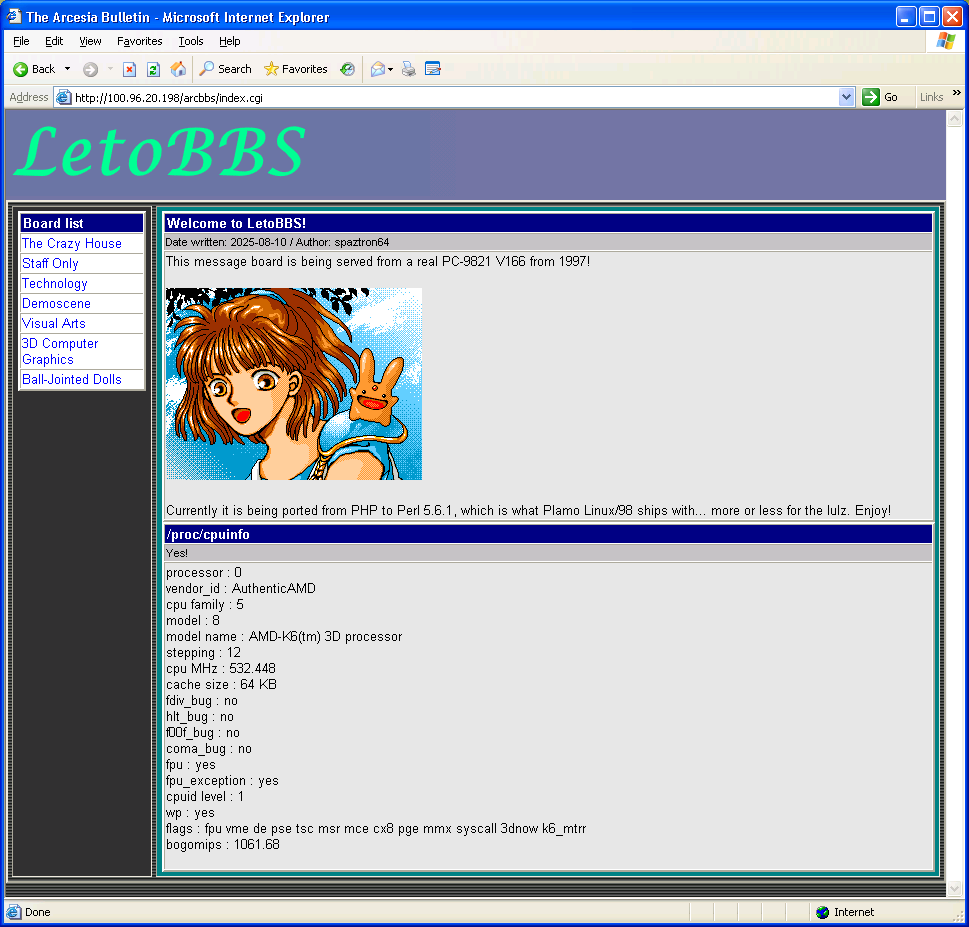
Task: Click the Links toolbar label
Action: click(931, 97)
